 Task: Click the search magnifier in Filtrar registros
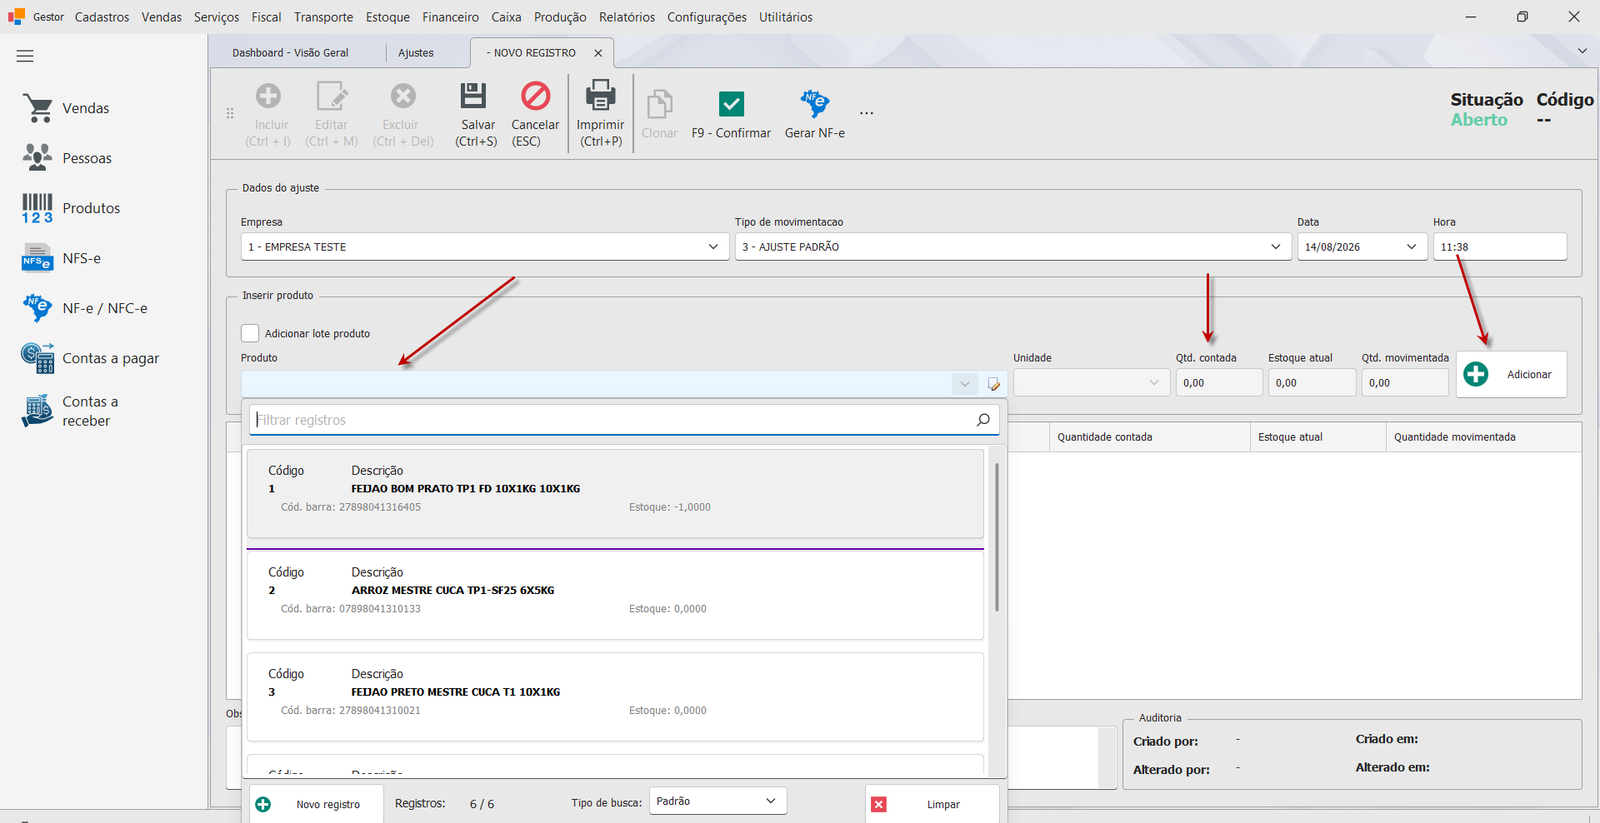[x=983, y=420]
